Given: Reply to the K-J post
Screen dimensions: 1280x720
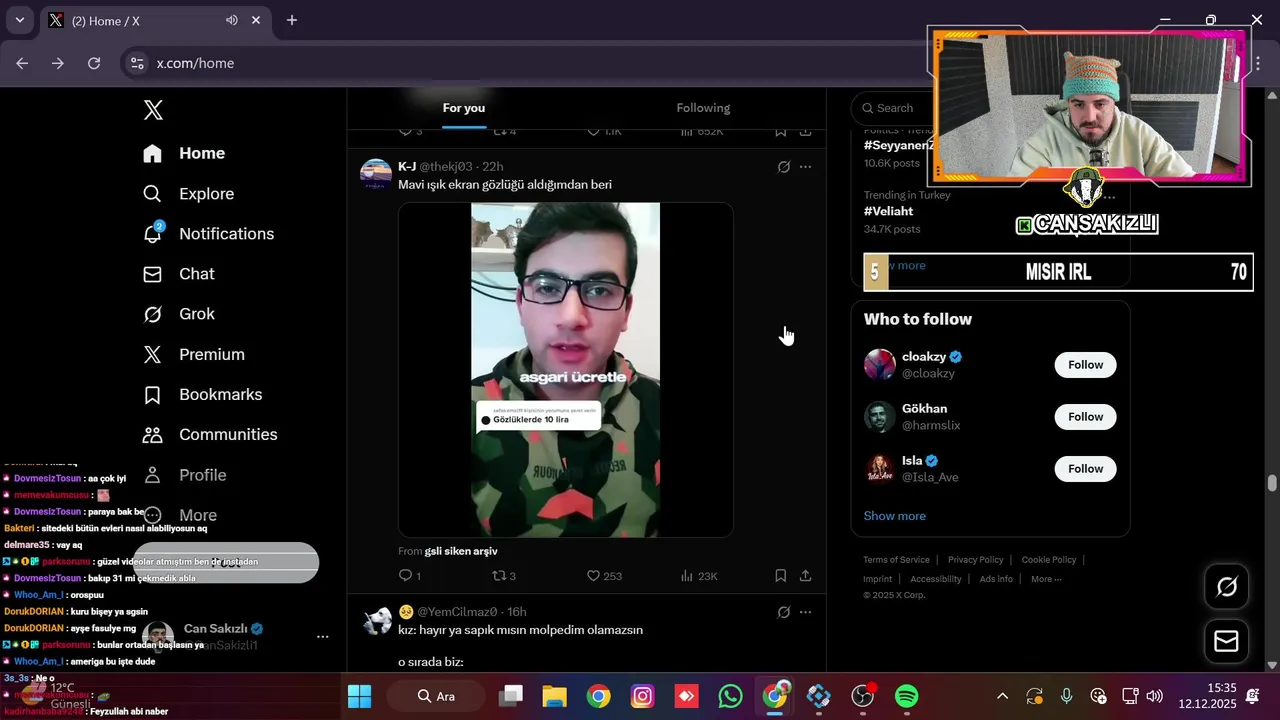Looking at the screenshot, I should click(409, 575).
